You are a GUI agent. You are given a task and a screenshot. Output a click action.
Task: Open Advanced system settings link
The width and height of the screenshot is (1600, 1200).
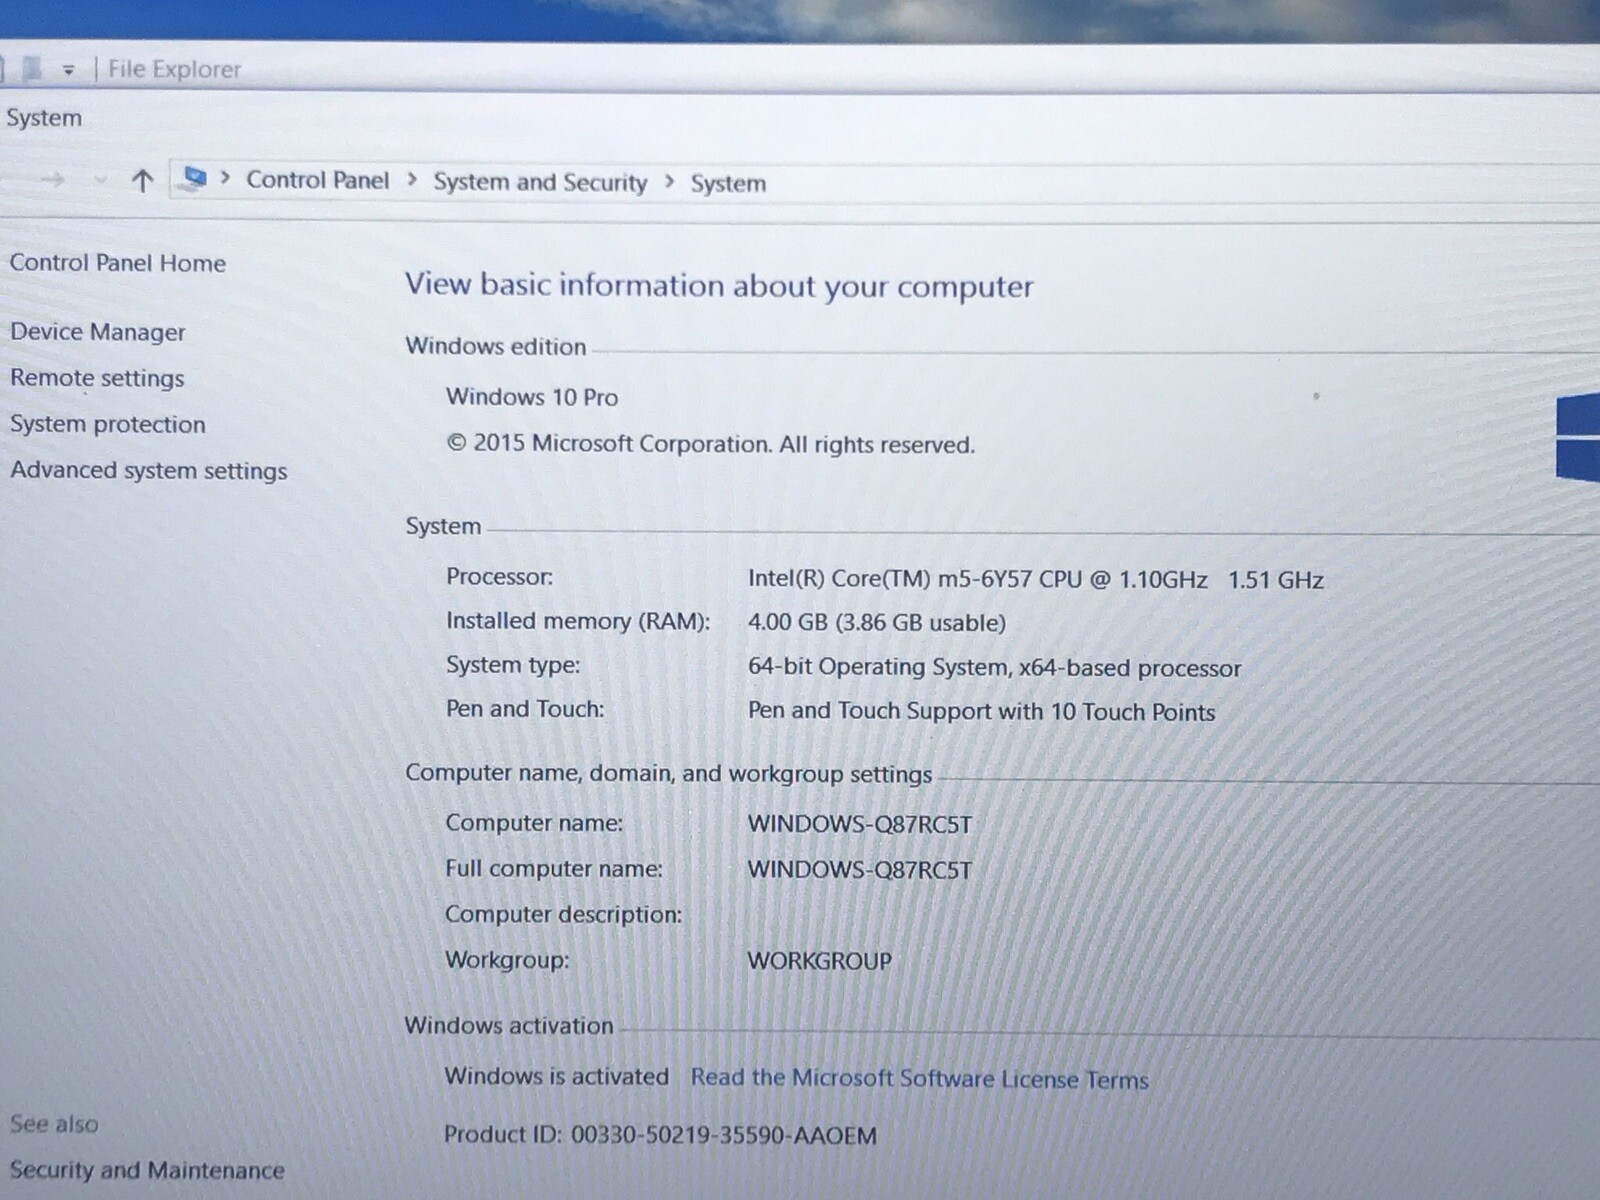[x=149, y=470]
